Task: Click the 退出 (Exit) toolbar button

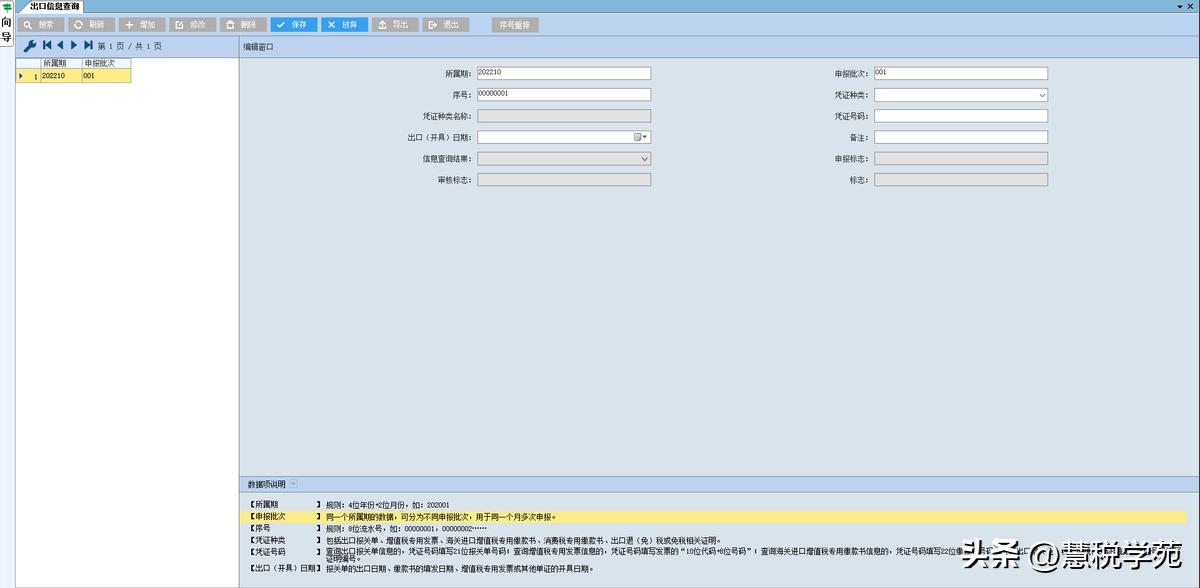Action: pos(446,25)
